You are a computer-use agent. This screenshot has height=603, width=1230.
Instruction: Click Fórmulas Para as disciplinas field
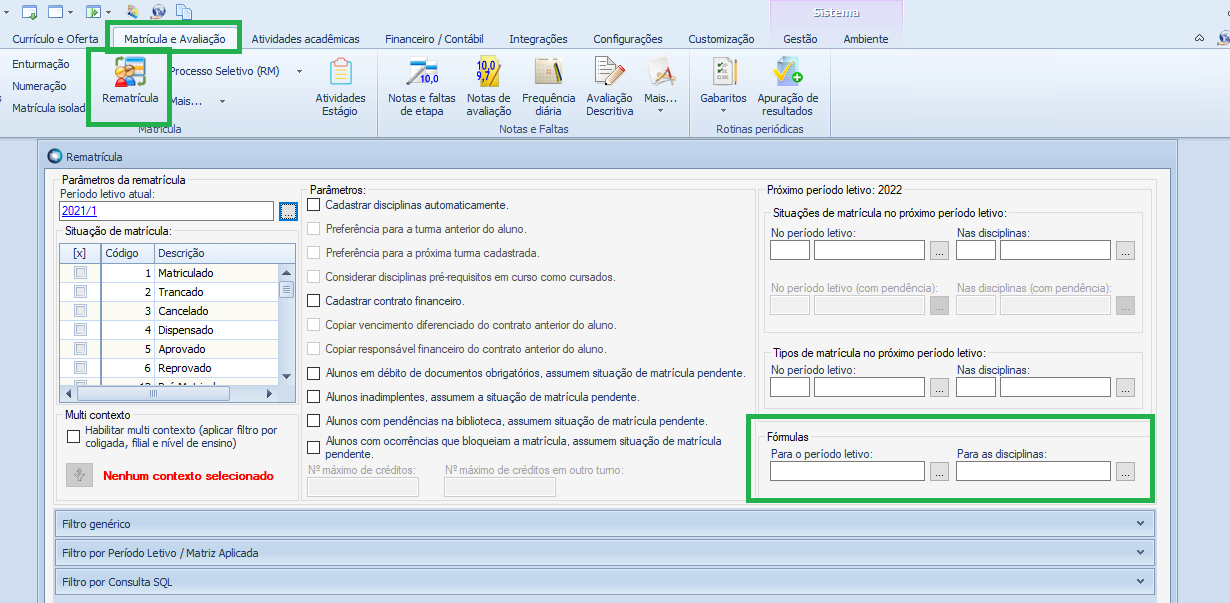tap(1033, 472)
